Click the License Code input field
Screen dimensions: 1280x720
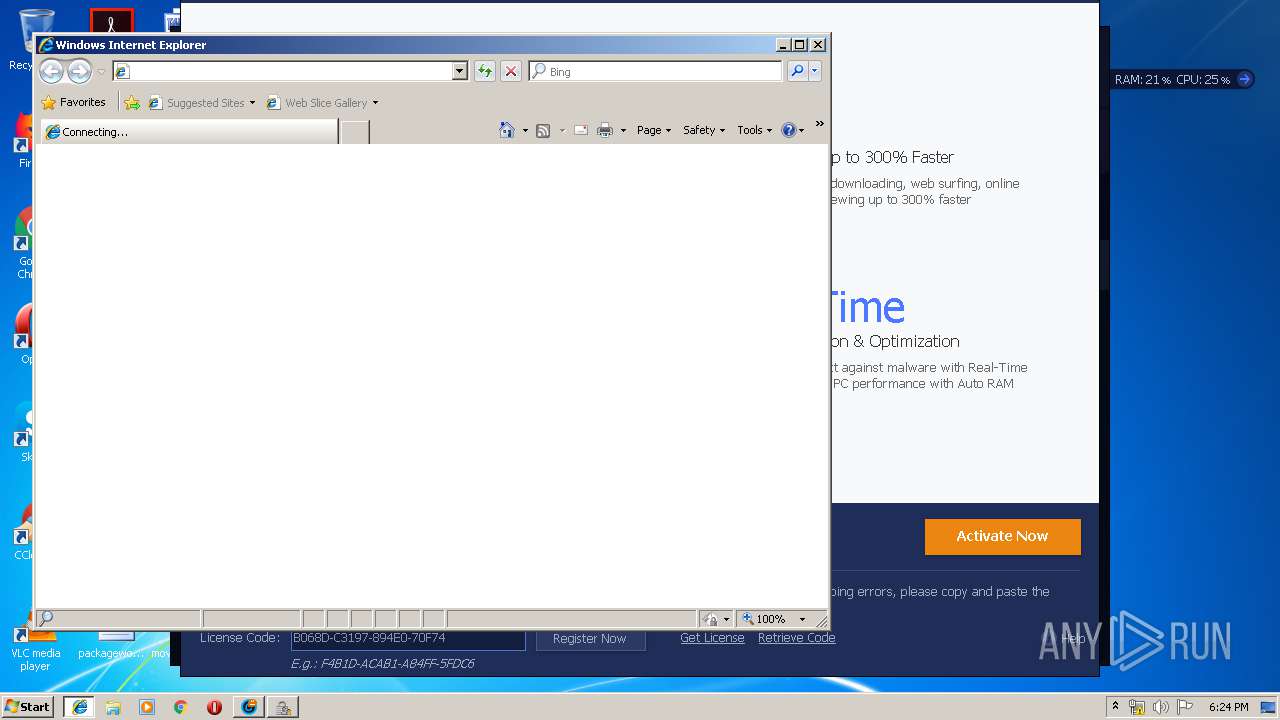[x=408, y=638]
